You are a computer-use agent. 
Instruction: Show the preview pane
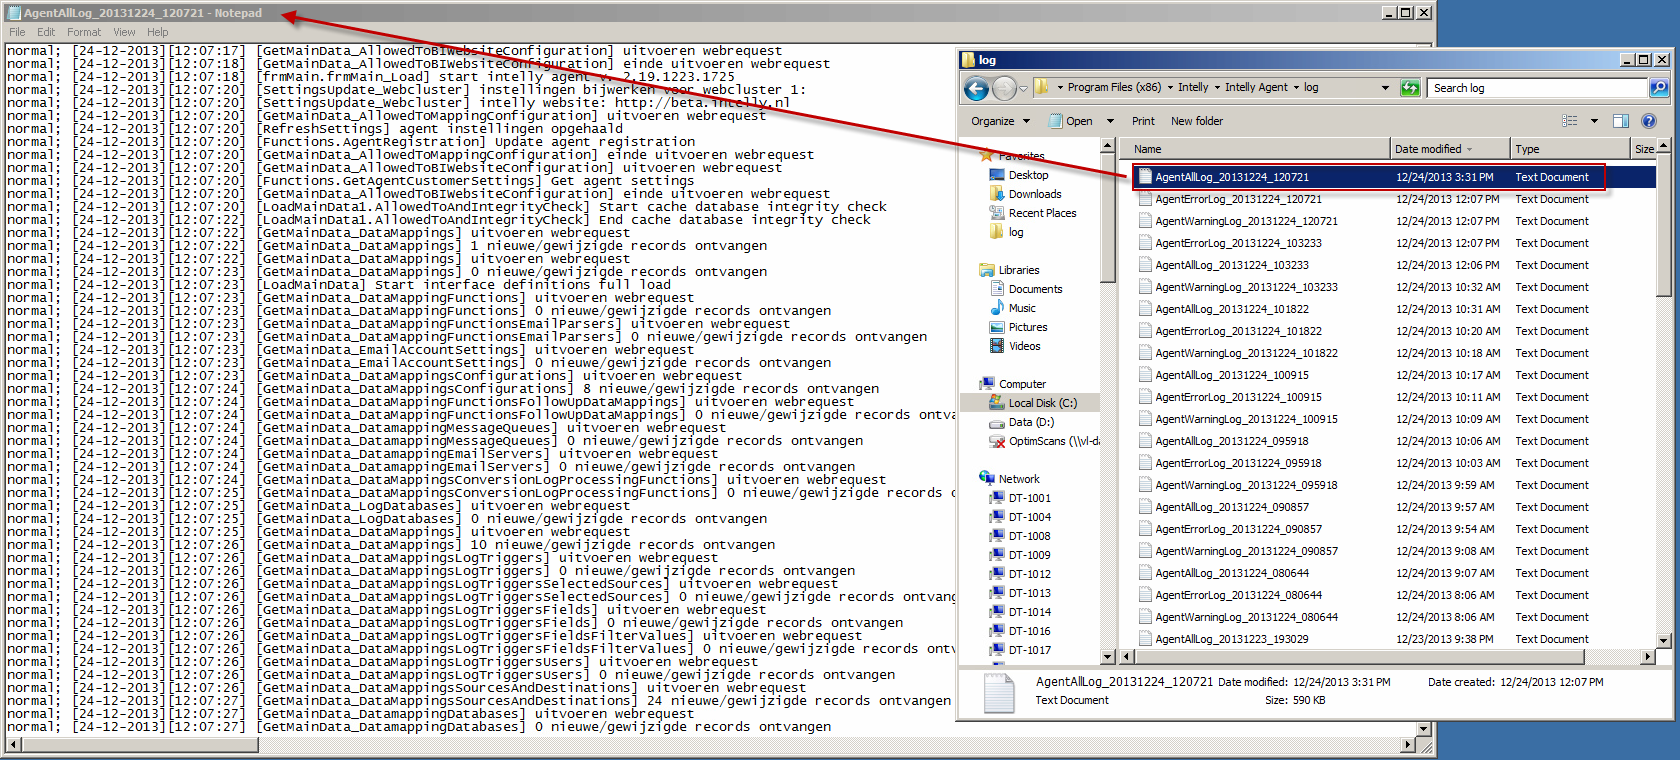pos(1621,121)
